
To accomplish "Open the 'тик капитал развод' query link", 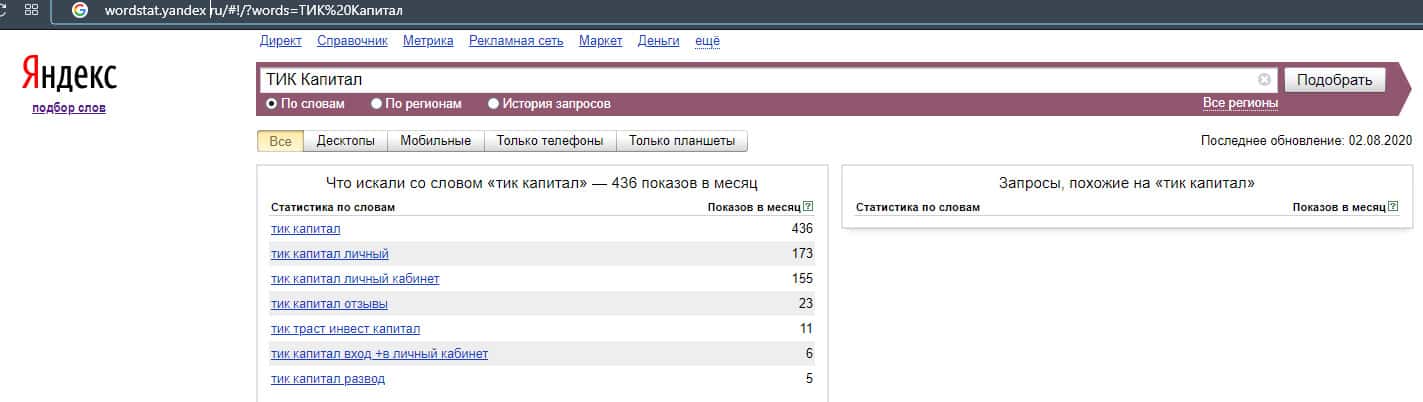I will point(328,379).
